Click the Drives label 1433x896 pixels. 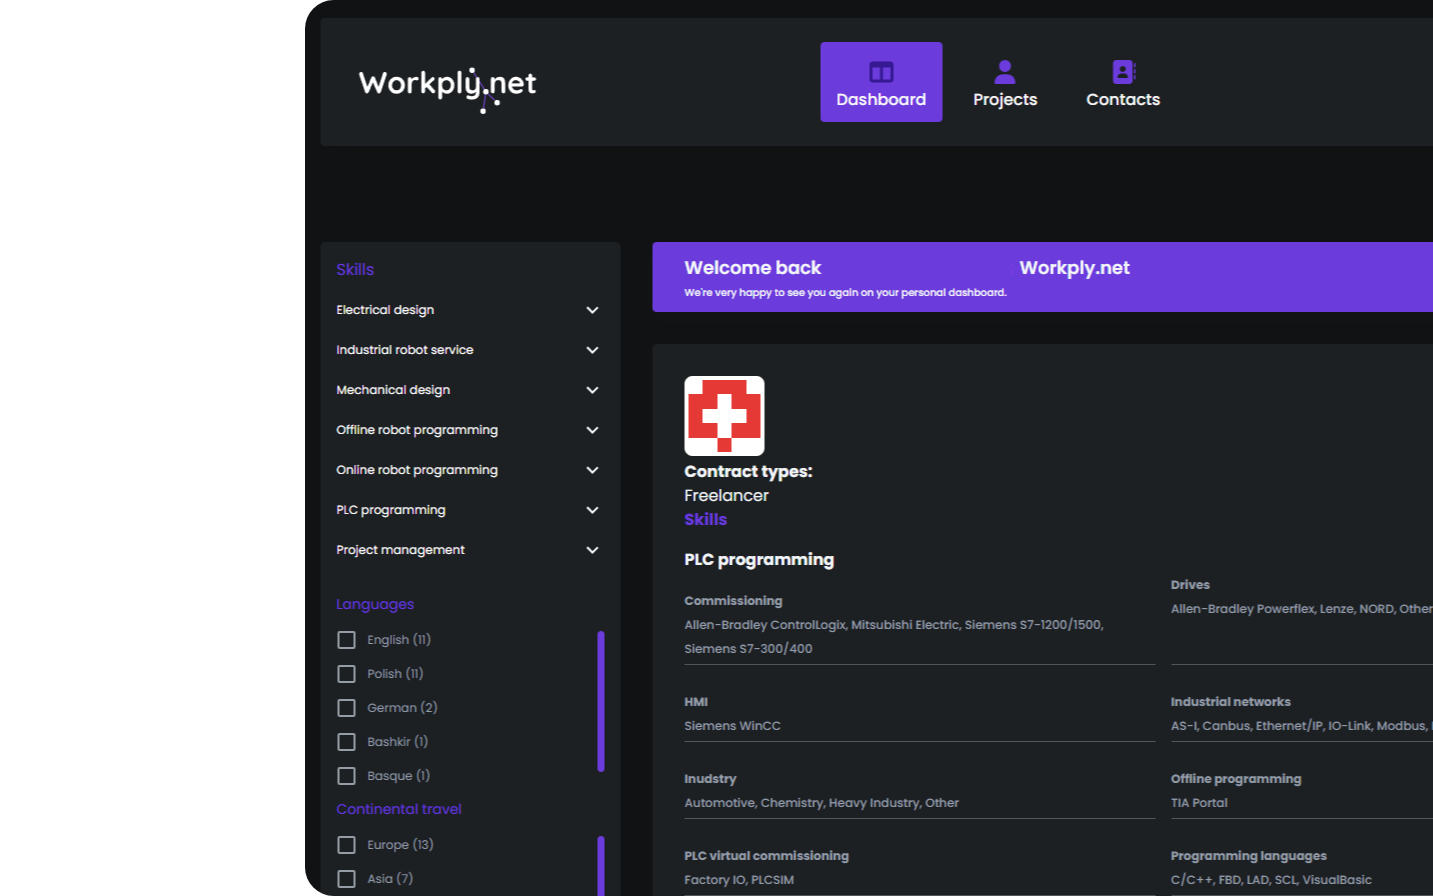click(1190, 585)
